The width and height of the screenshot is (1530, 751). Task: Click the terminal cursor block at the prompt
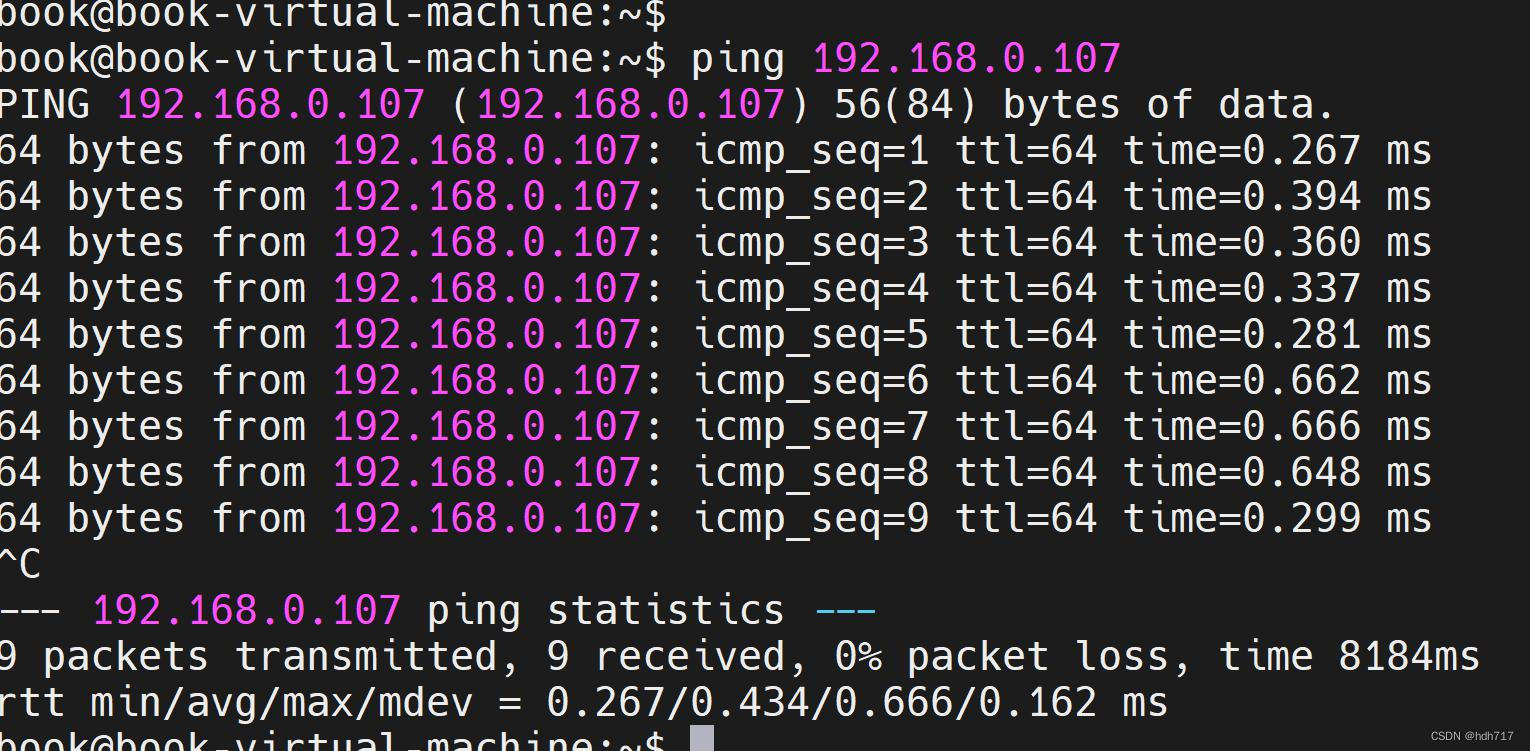coord(702,738)
